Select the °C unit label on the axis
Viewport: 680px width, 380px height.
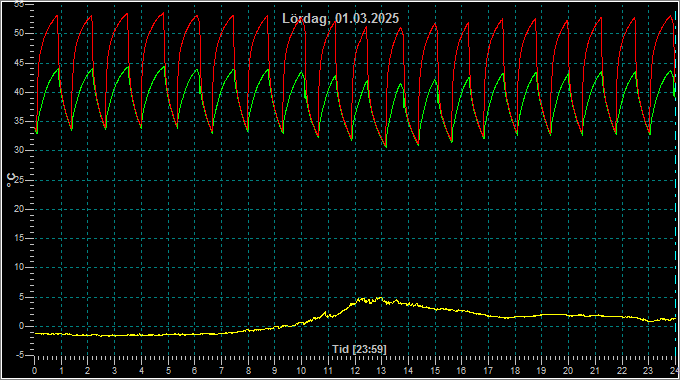tap(11, 180)
